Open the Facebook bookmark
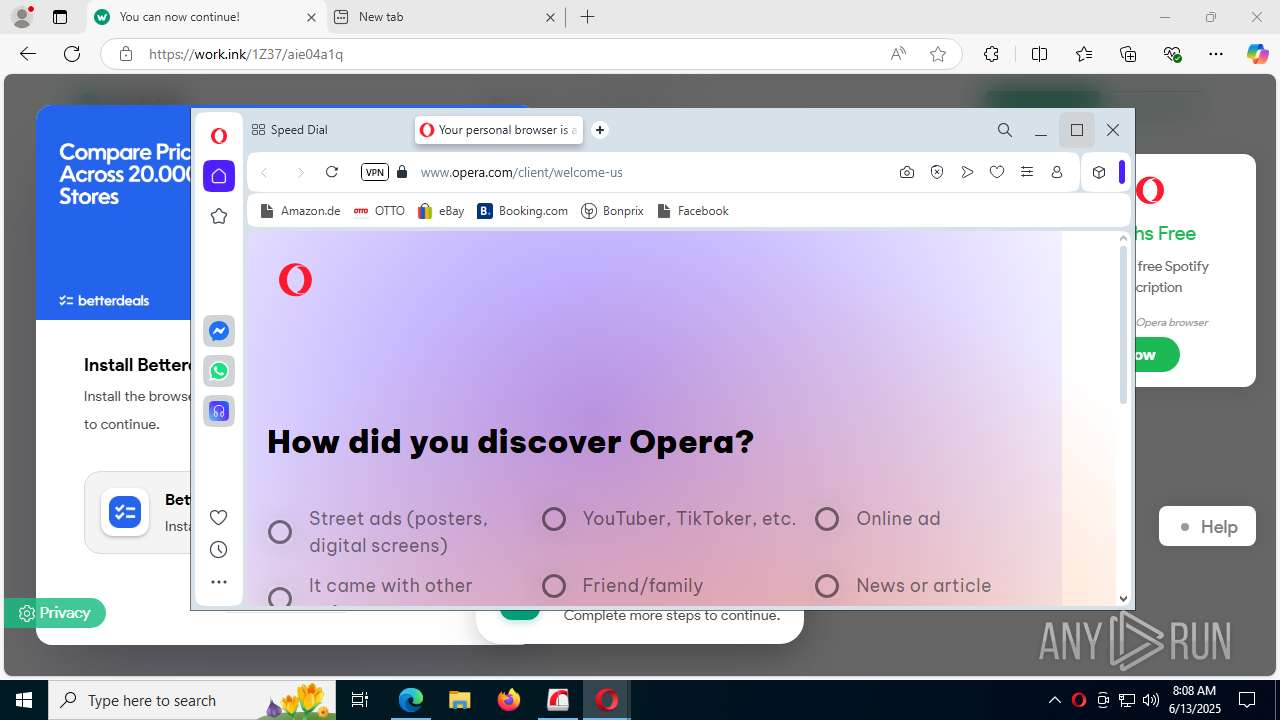This screenshot has height=720, width=1280. [692, 211]
